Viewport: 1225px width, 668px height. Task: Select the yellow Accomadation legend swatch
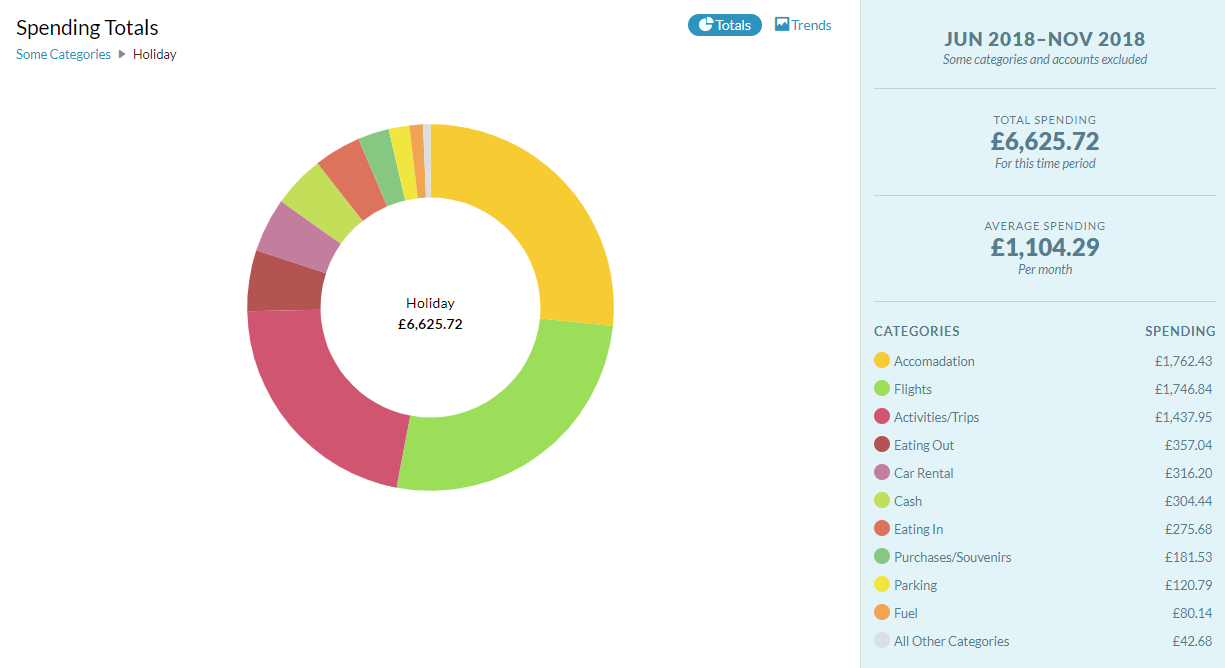coord(882,361)
